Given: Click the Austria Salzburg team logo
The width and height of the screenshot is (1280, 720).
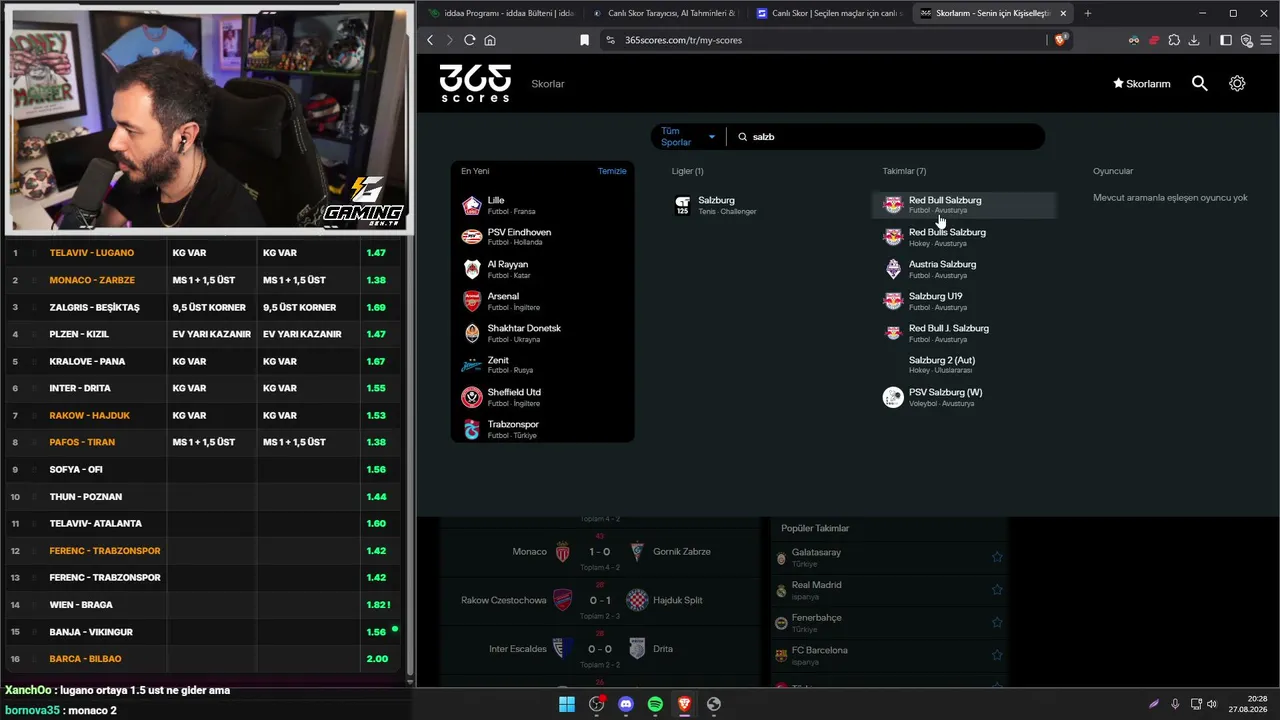Looking at the screenshot, I should (x=893, y=269).
